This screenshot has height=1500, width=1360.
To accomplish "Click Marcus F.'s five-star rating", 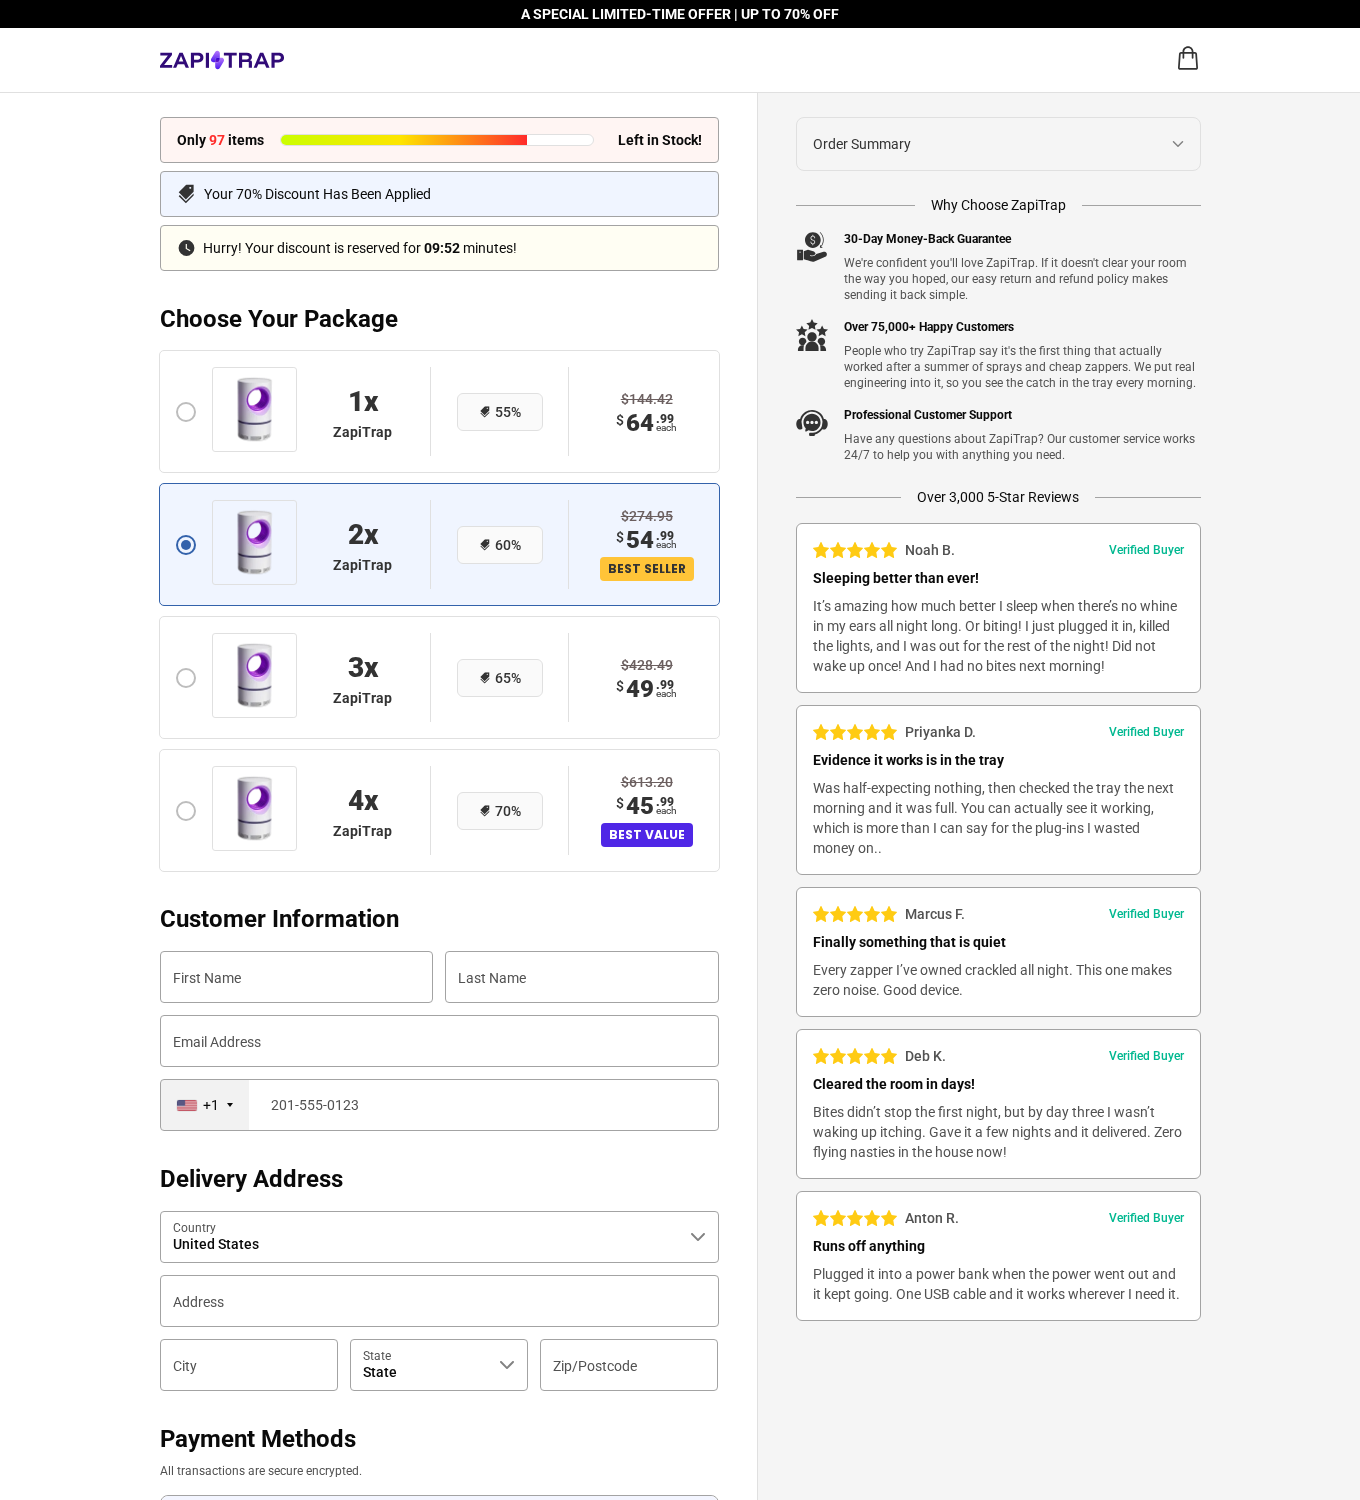I will 855,914.
